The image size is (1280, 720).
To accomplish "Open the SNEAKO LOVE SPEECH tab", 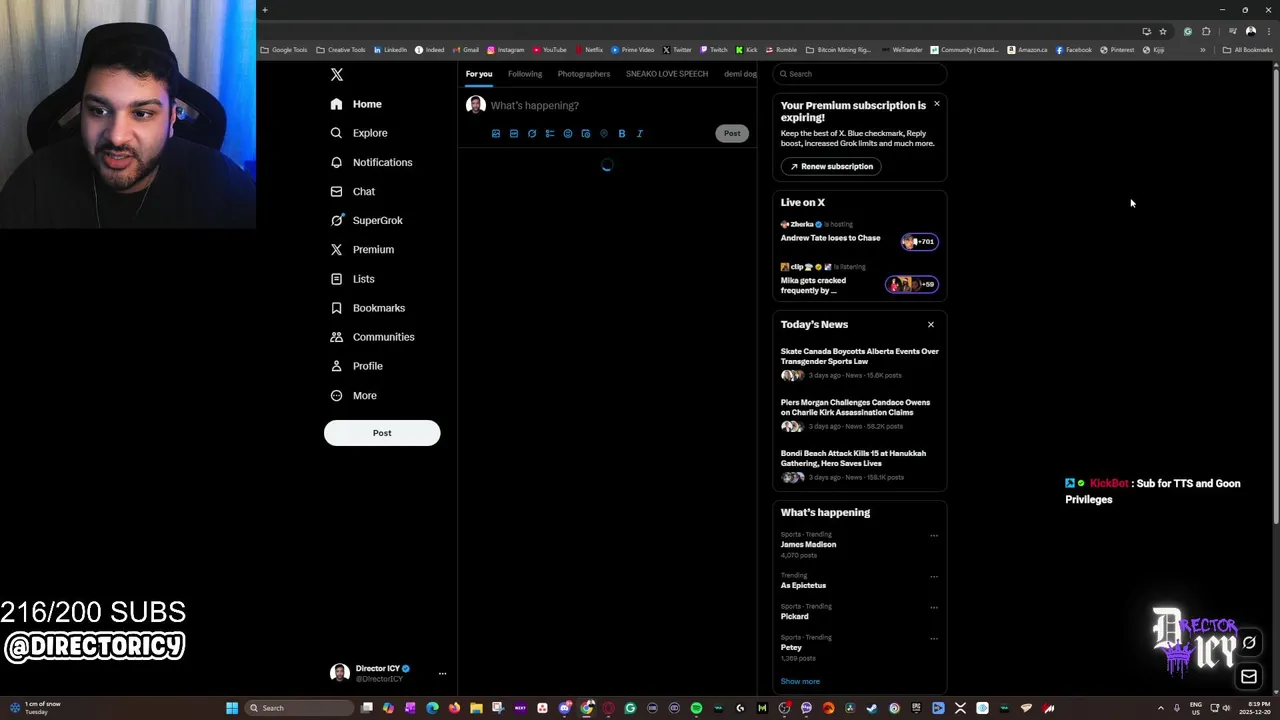I will click(667, 74).
